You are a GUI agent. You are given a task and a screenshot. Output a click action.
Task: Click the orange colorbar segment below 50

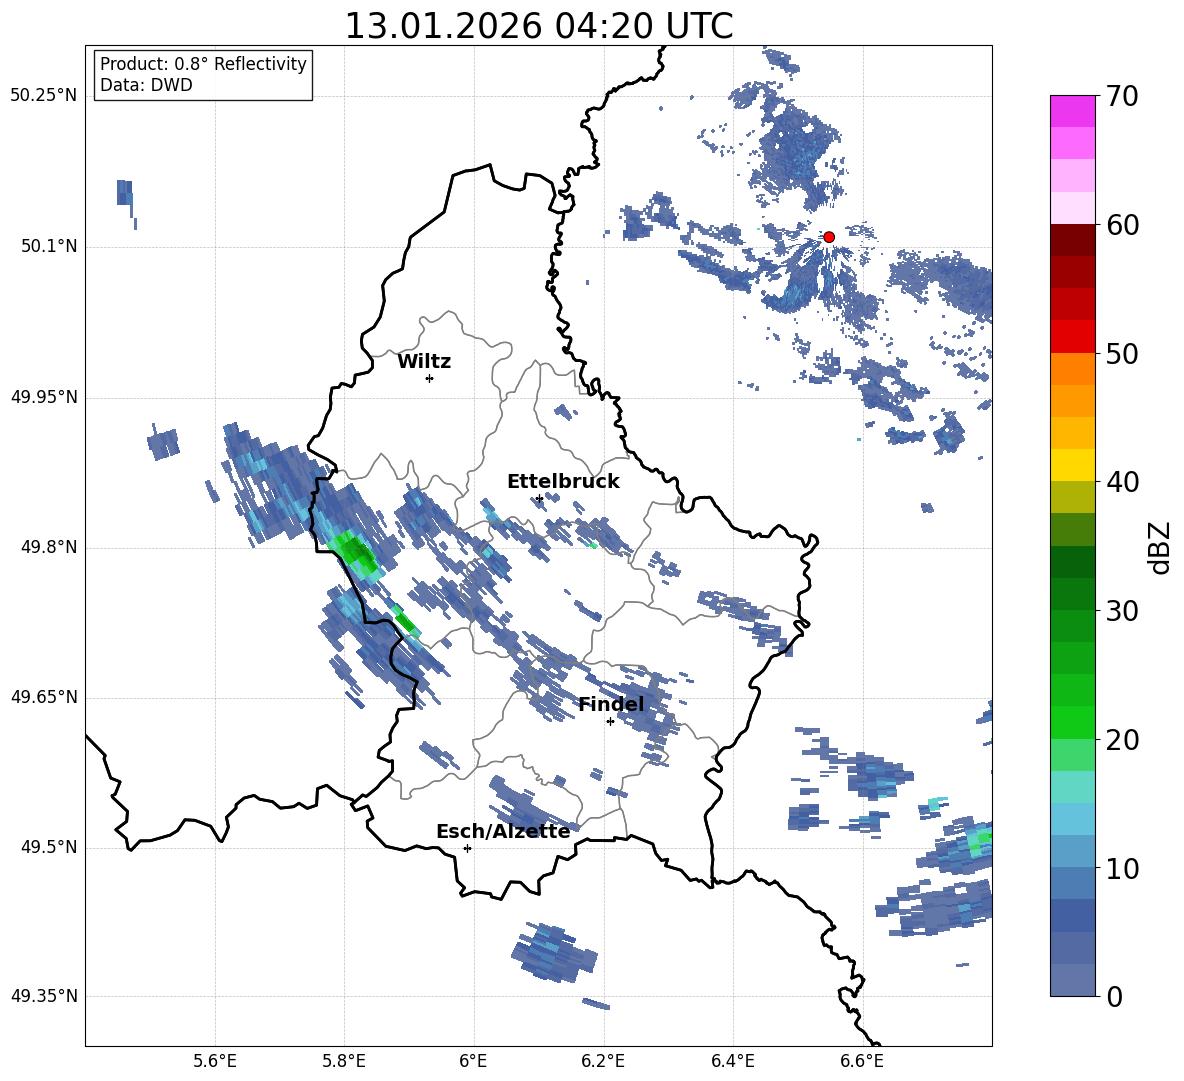1072,369
